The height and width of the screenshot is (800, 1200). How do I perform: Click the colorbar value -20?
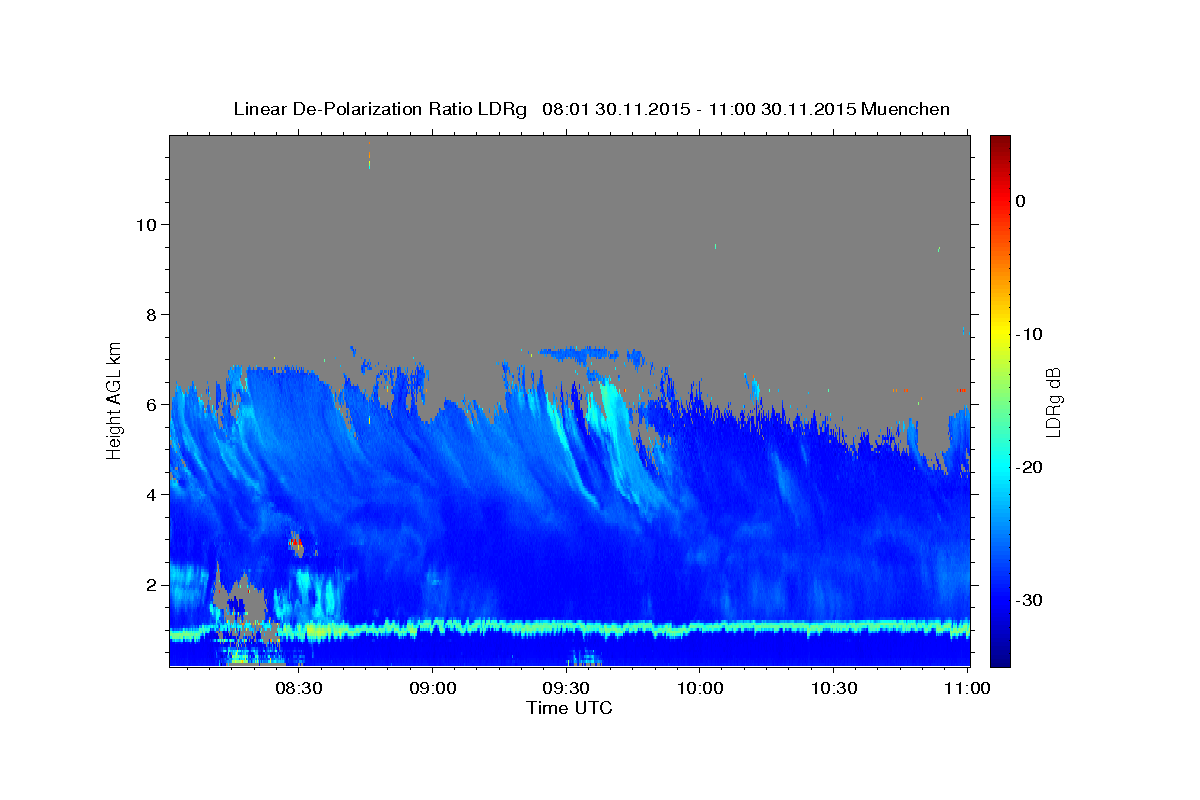click(x=1029, y=467)
